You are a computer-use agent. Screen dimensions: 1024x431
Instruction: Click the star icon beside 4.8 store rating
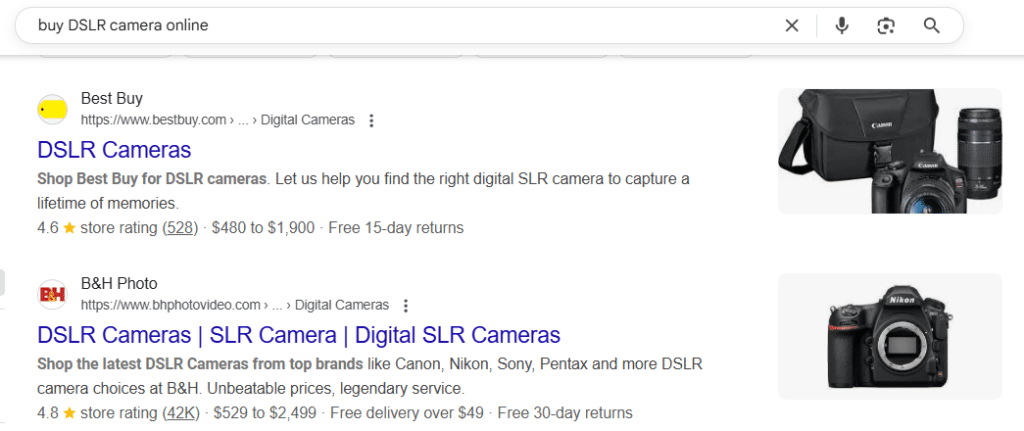click(69, 413)
